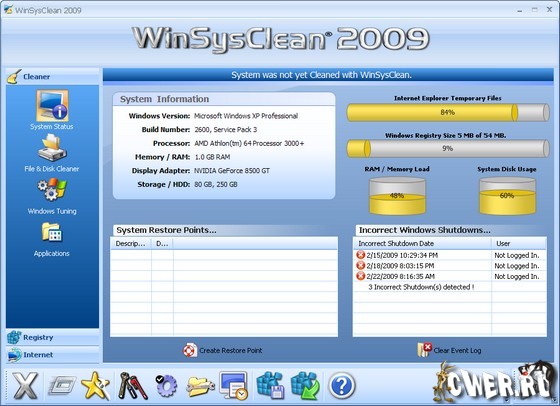Click the blue gear with checkmark icon

point(166,386)
